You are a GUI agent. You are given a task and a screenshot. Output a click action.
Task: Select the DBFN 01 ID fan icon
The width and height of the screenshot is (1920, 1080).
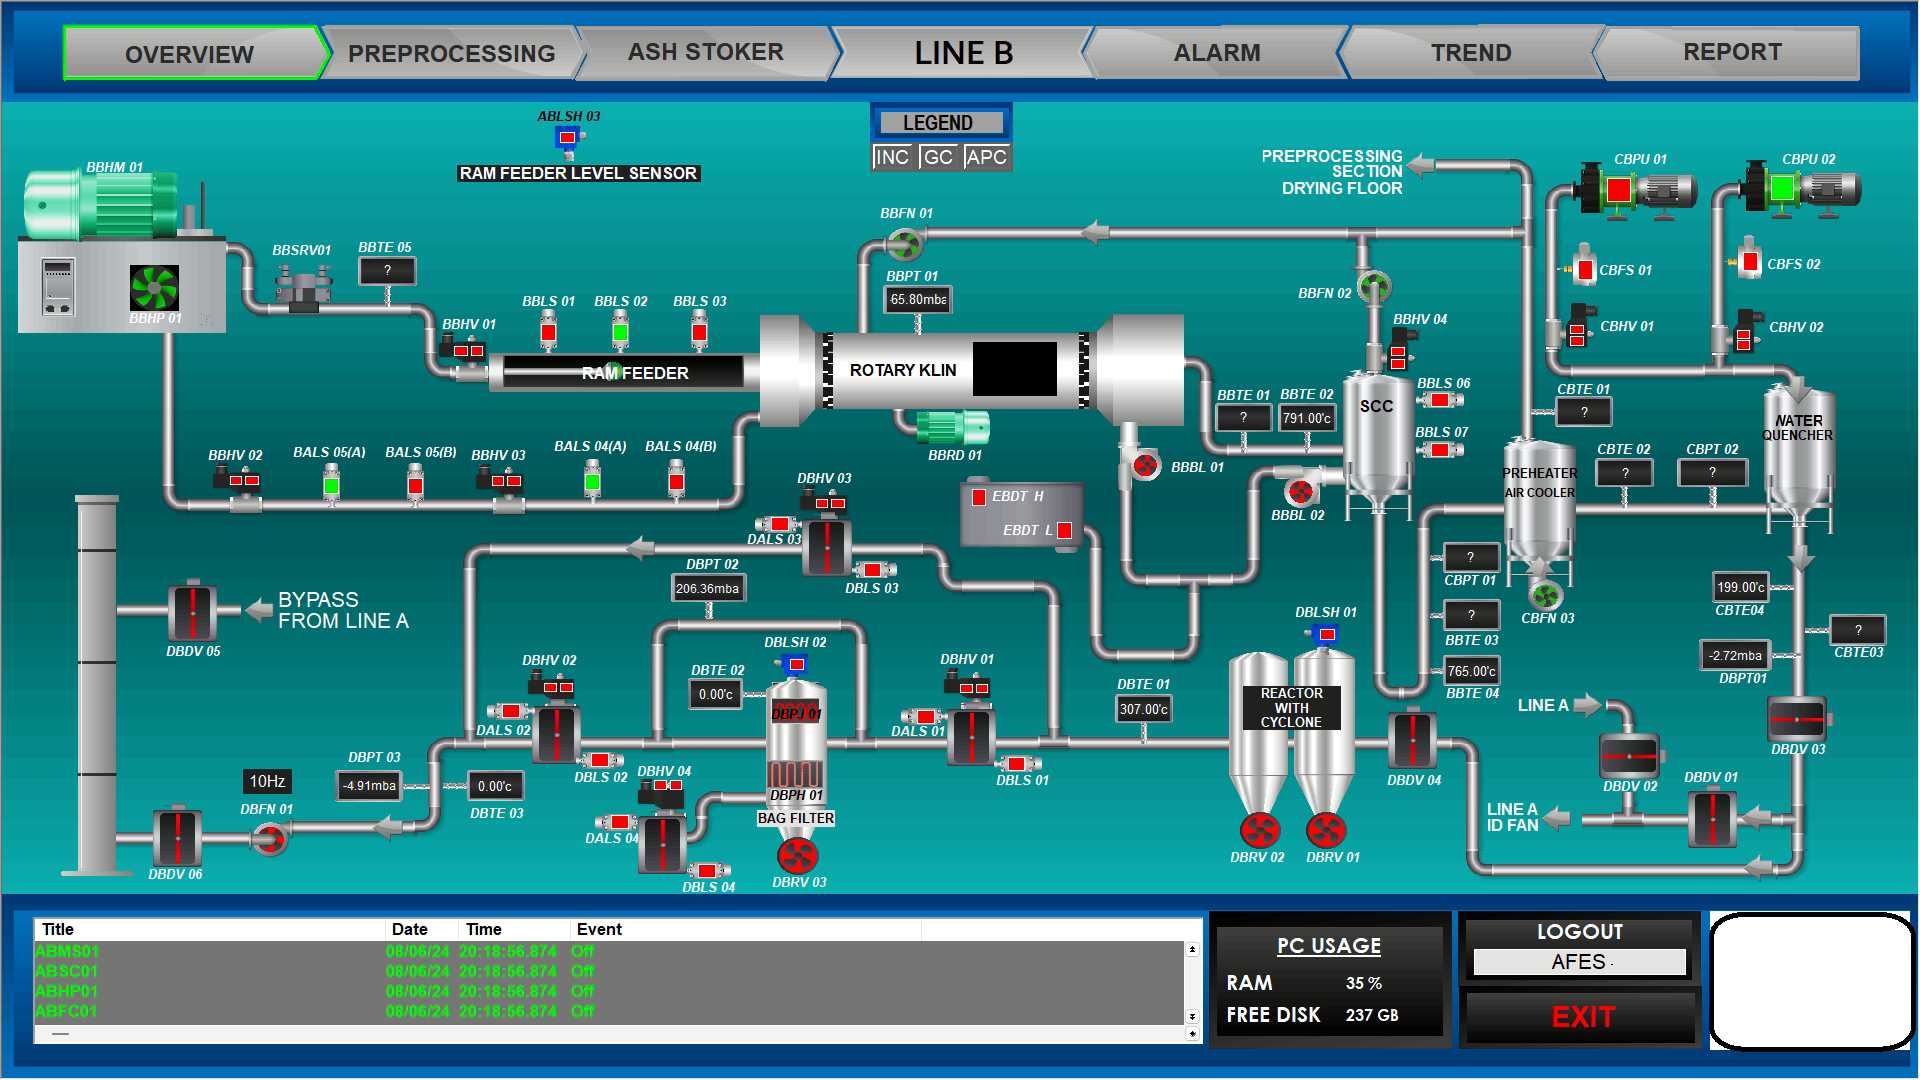coord(269,838)
